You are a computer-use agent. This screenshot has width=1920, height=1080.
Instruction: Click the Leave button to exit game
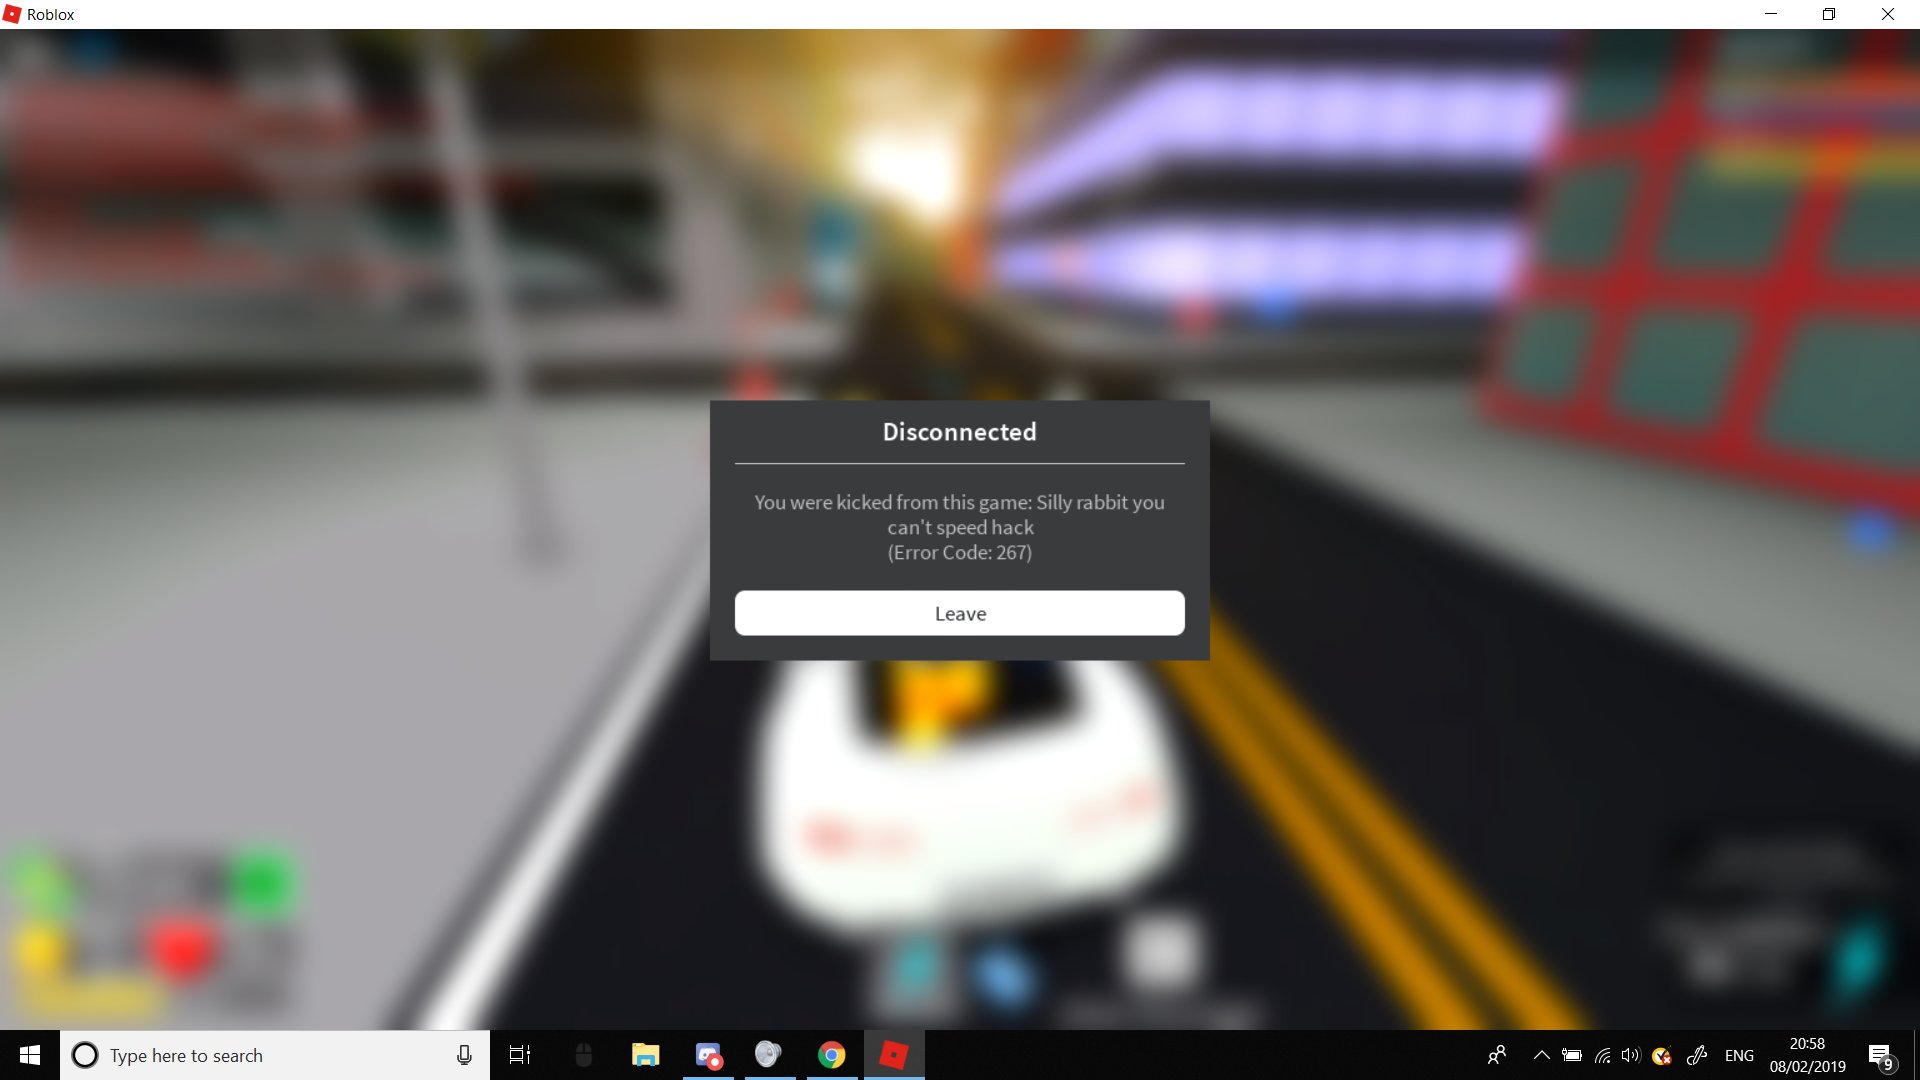[960, 612]
